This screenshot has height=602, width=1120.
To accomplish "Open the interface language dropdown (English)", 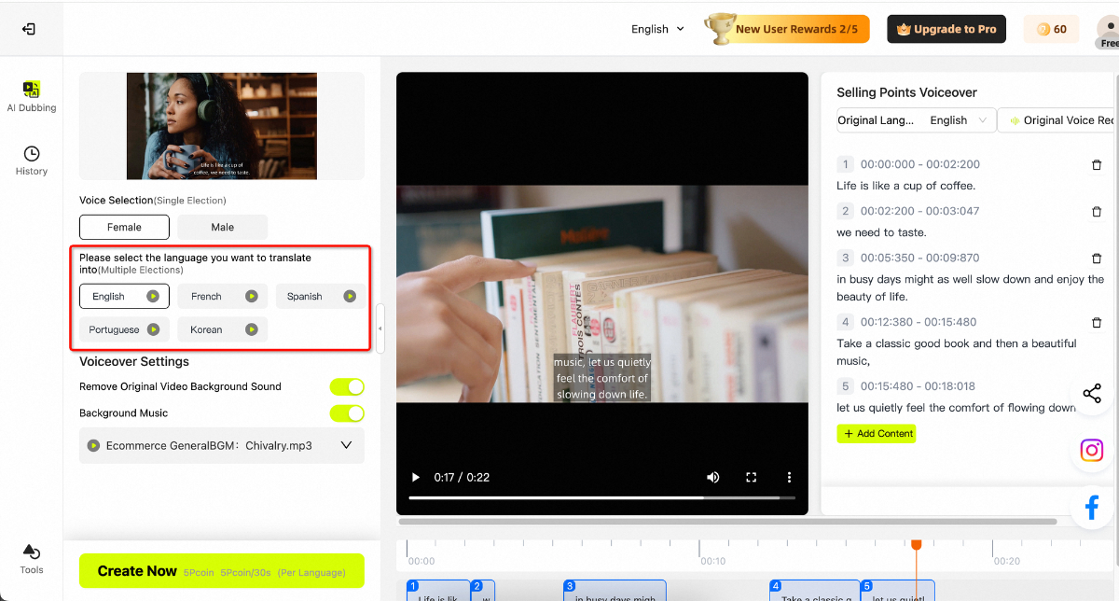I will click(x=657, y=29).
